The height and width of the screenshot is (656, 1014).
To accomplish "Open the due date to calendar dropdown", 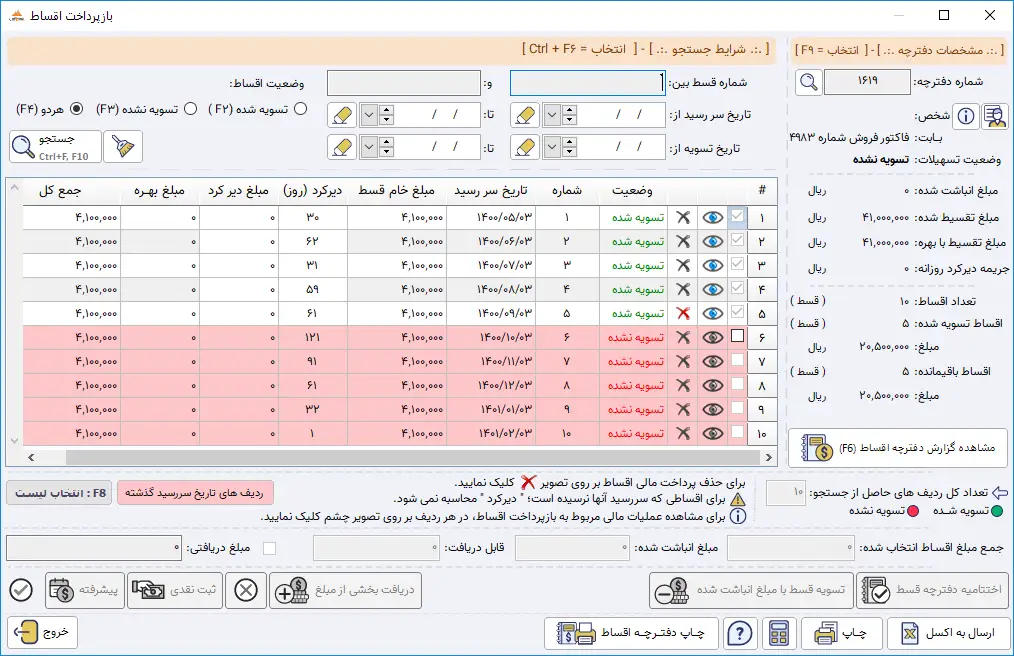I will 369,115.
